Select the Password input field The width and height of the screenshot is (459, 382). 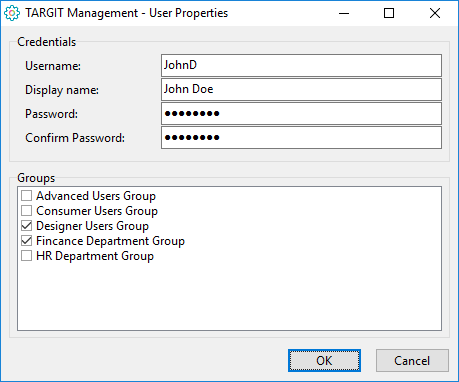click(x=301, y=114)
